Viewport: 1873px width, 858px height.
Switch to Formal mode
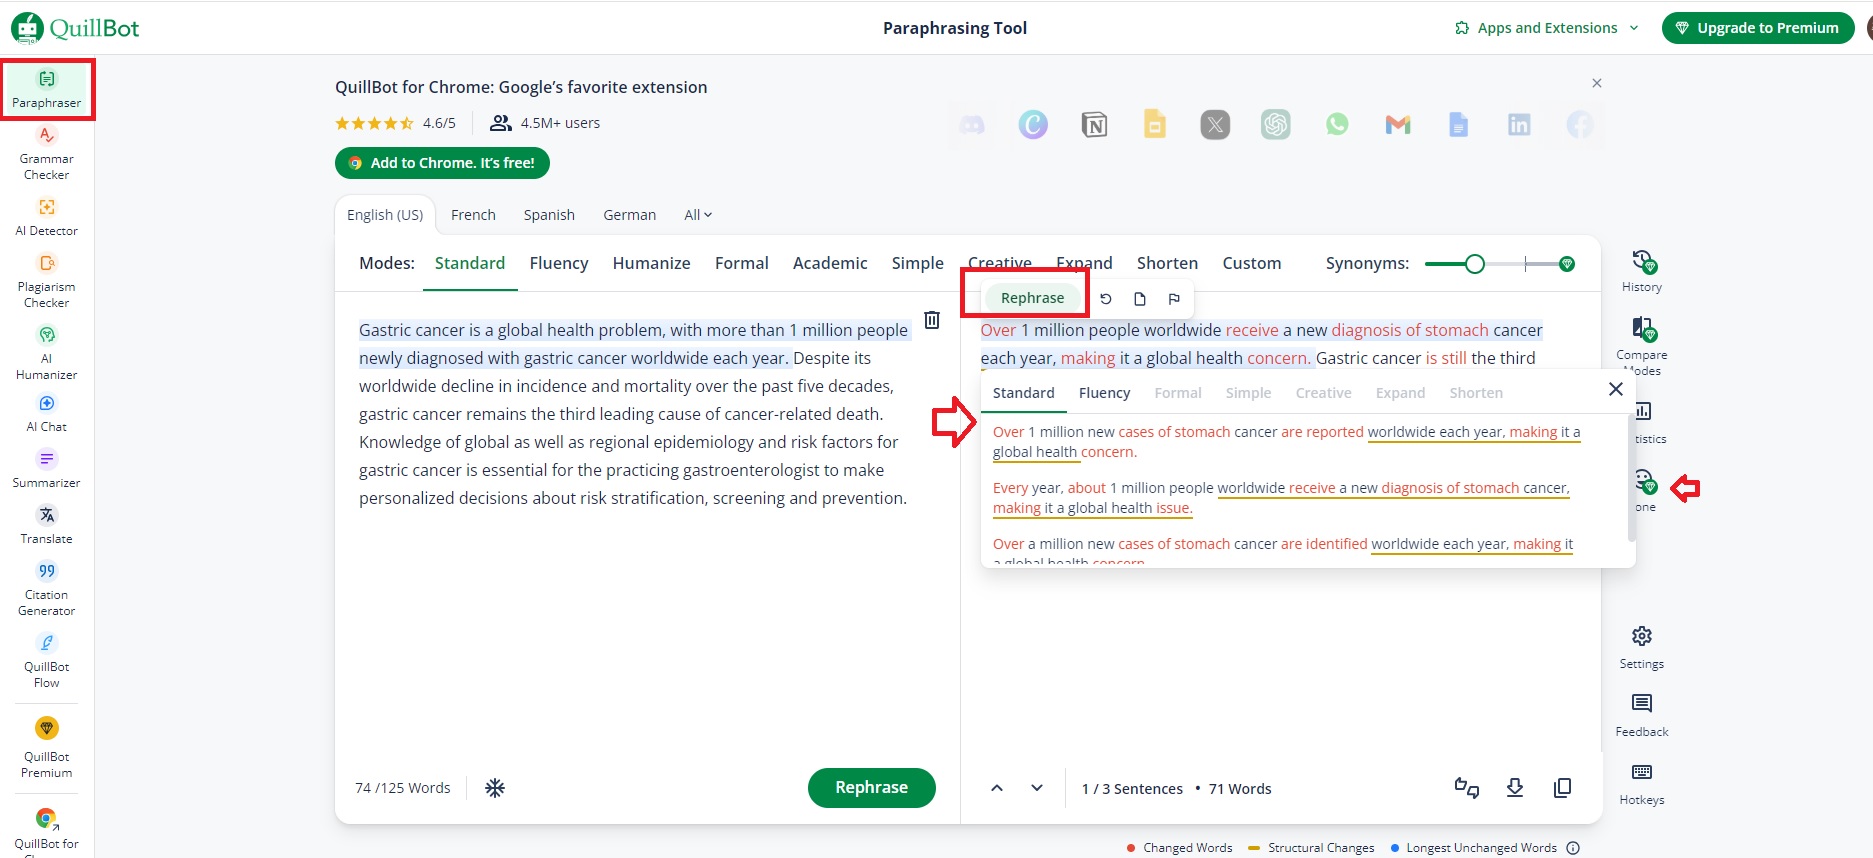(742, 263)
